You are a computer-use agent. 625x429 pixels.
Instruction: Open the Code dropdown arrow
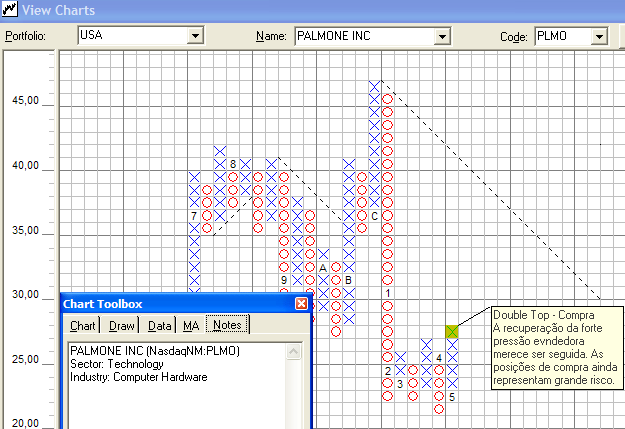tap(599, 36)
